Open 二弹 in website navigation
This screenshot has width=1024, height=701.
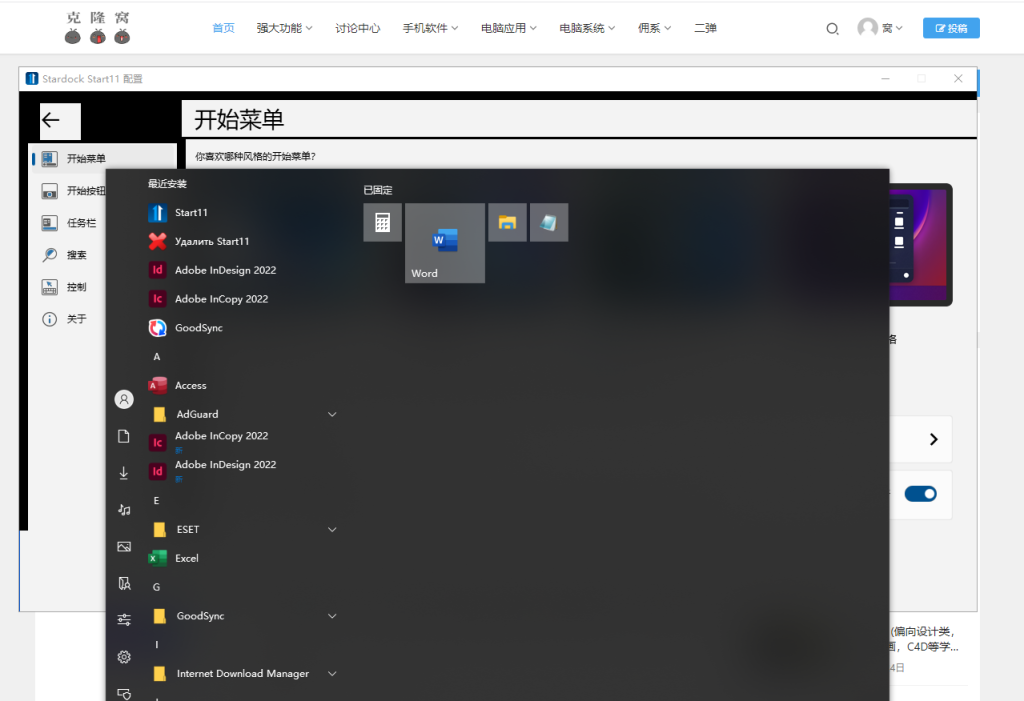tap(705, 28)
